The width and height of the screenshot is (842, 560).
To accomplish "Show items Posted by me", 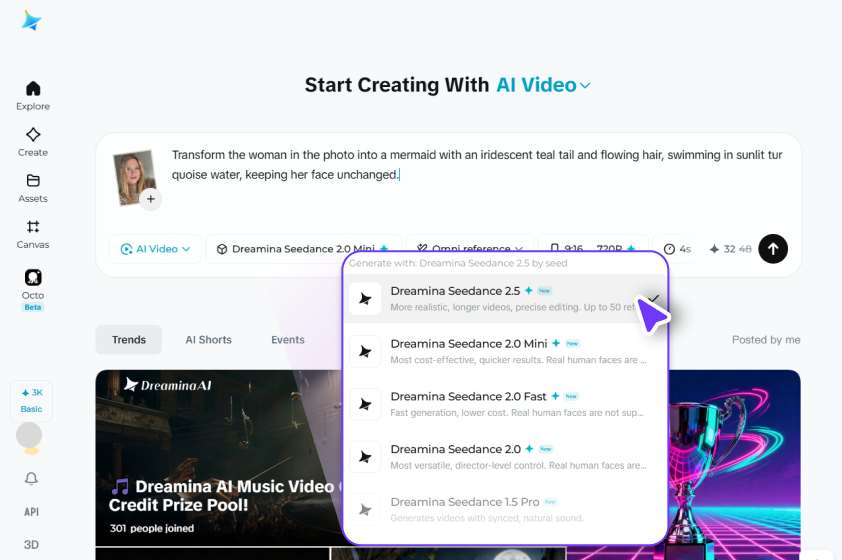I will pos(766,339).
